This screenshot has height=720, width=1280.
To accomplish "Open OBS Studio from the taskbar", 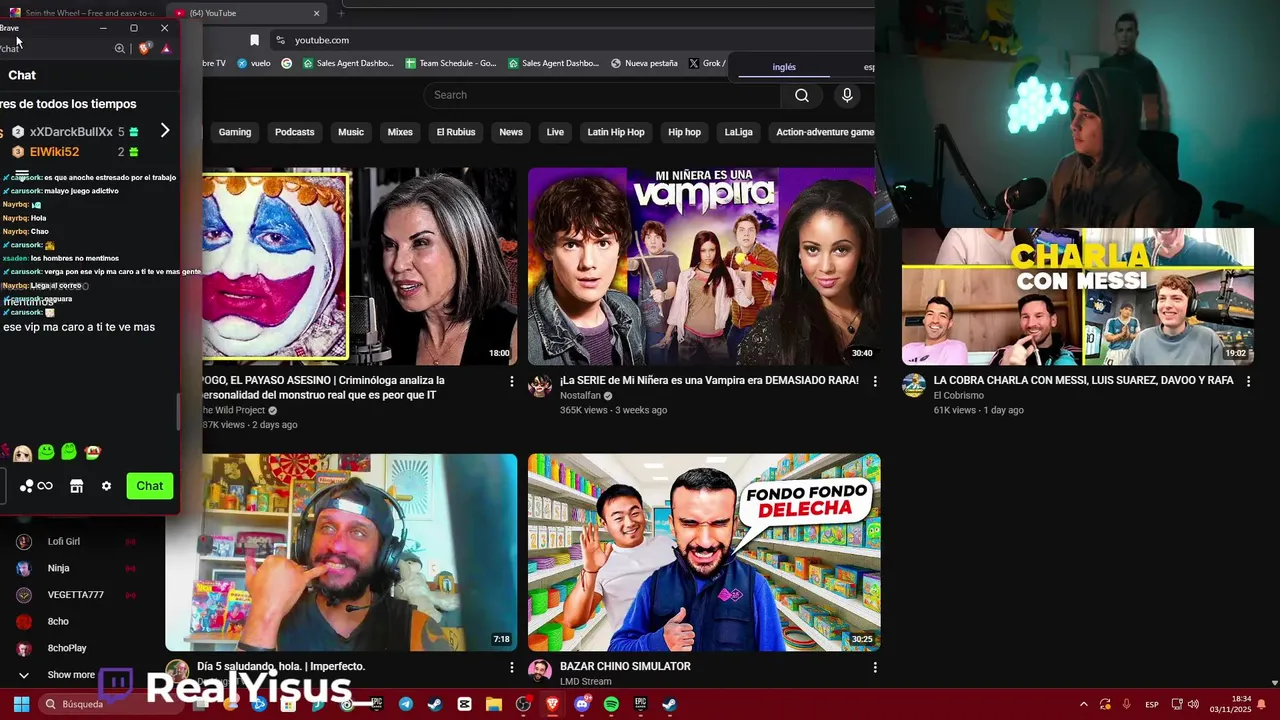I will pos(523,704).
